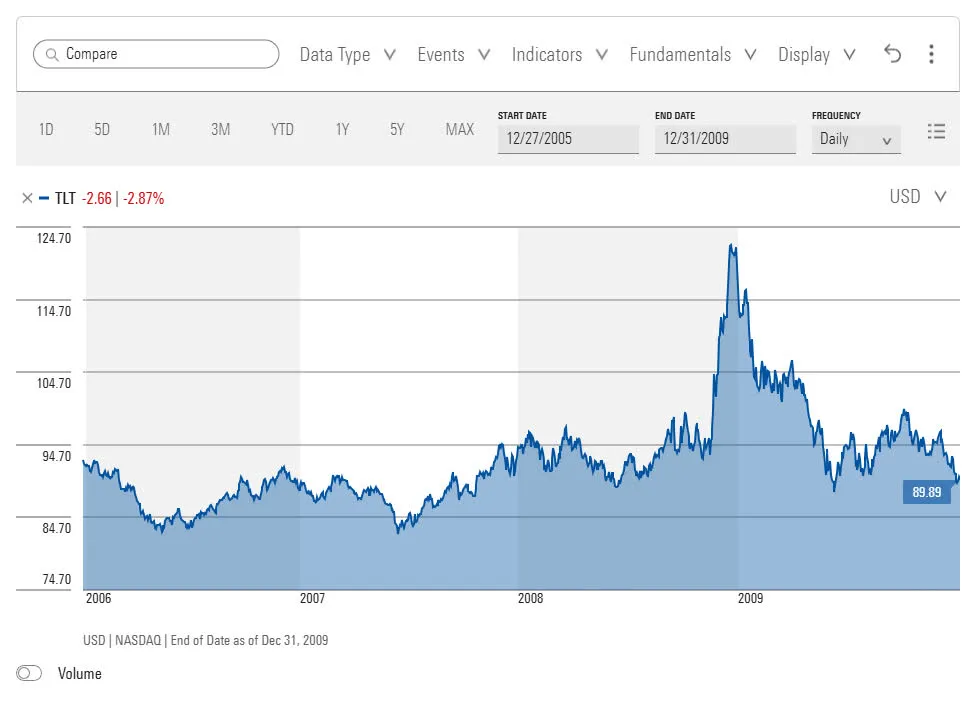Click the chart settings list icon
The width and height of the screenshot is (976, 706).
click(x=936, y=130)
